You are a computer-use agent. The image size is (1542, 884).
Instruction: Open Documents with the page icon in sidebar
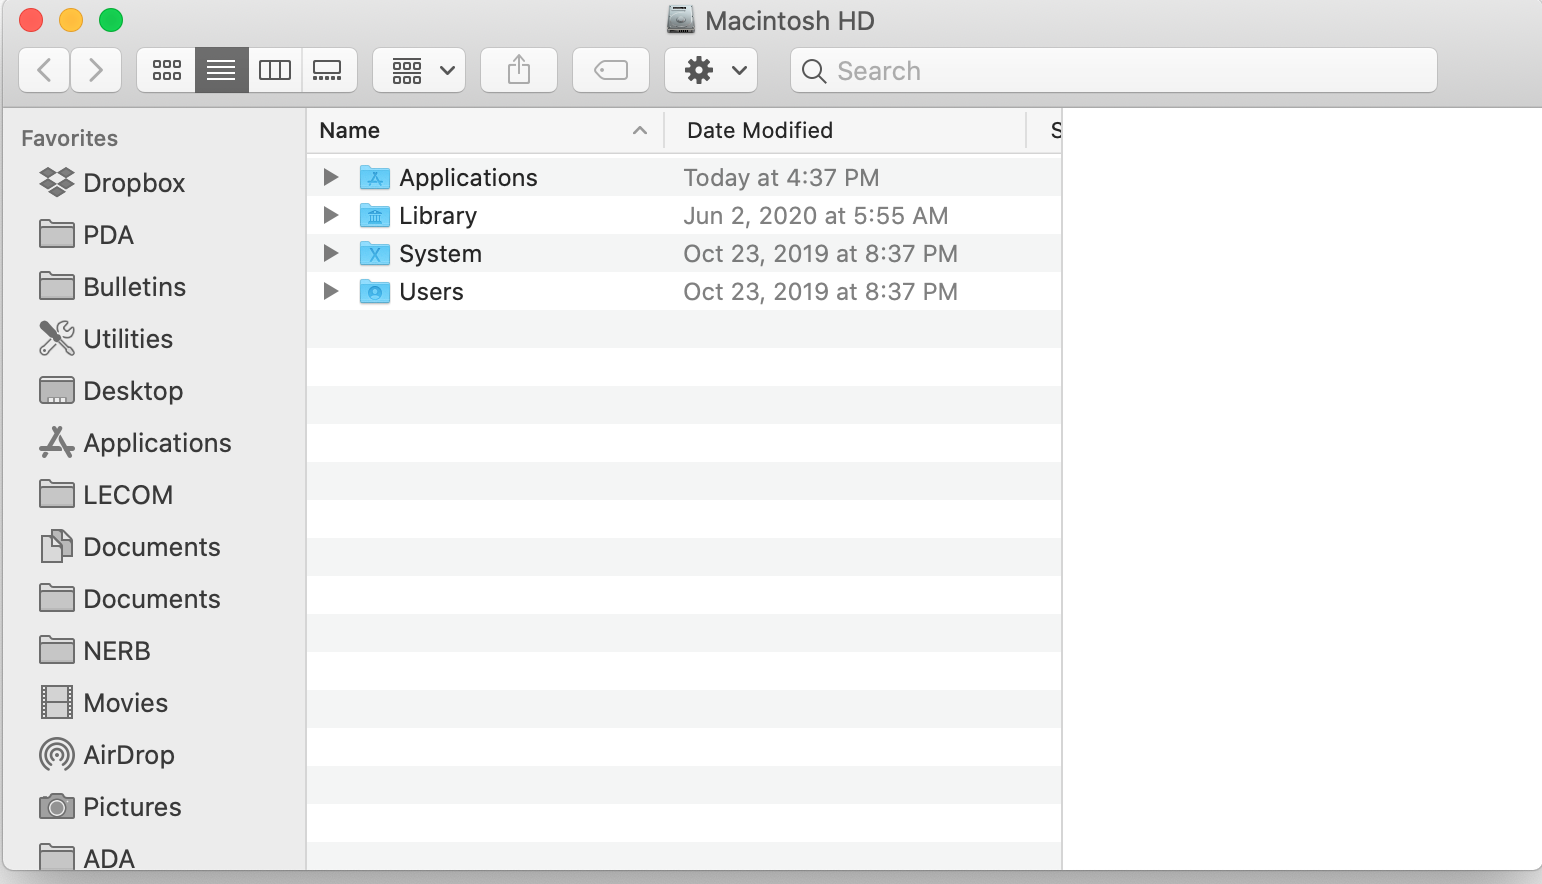130,547
